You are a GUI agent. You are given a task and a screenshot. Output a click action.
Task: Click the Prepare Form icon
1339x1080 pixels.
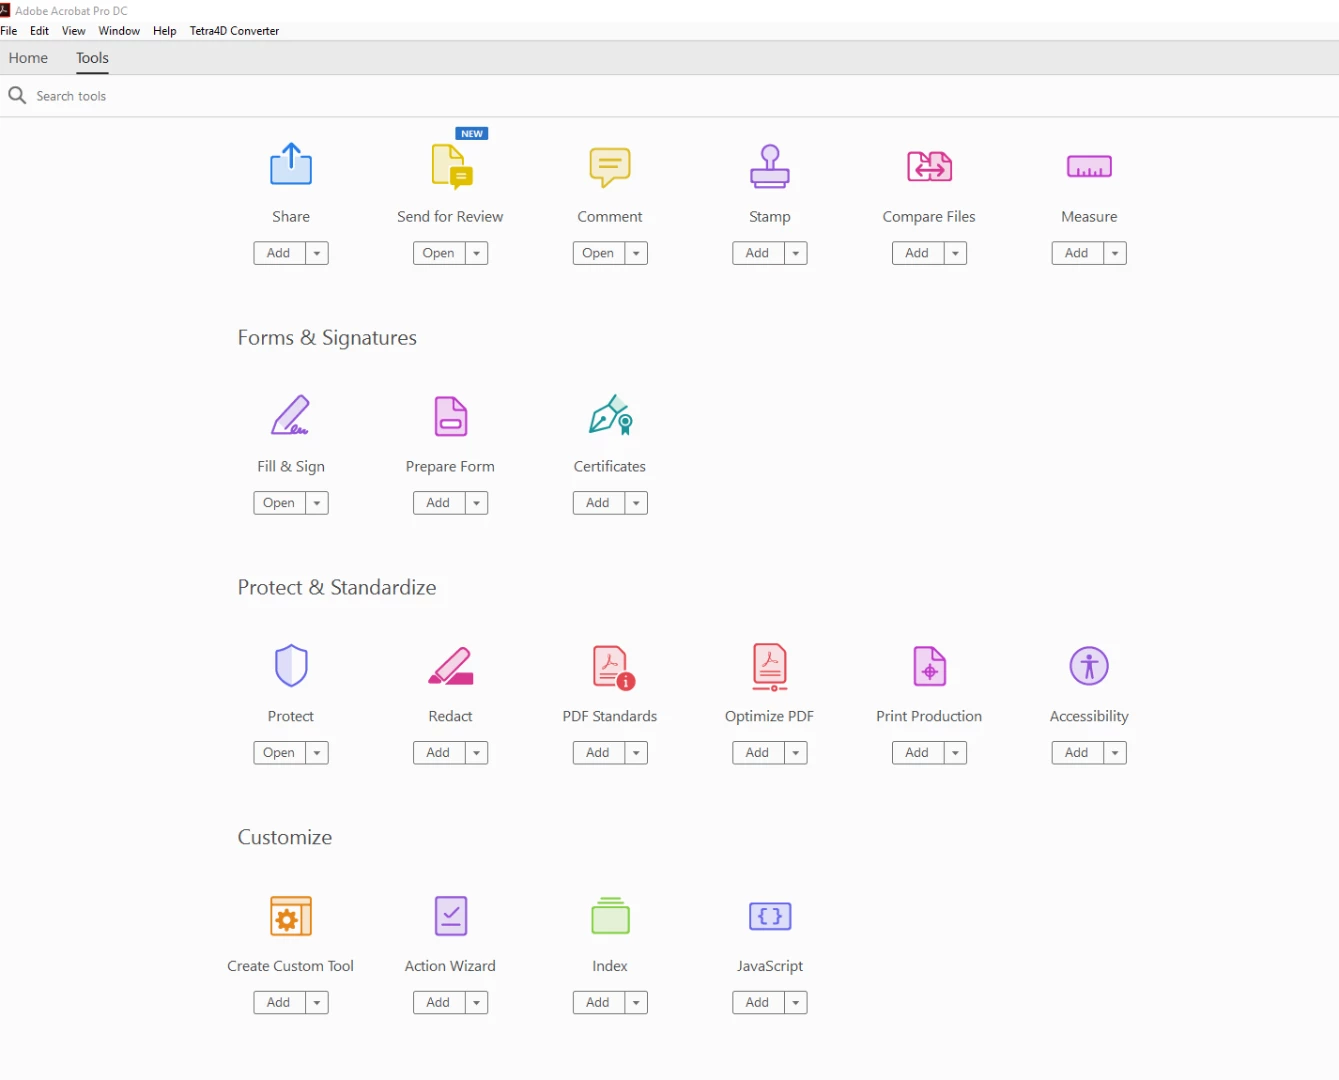point(451,416)
